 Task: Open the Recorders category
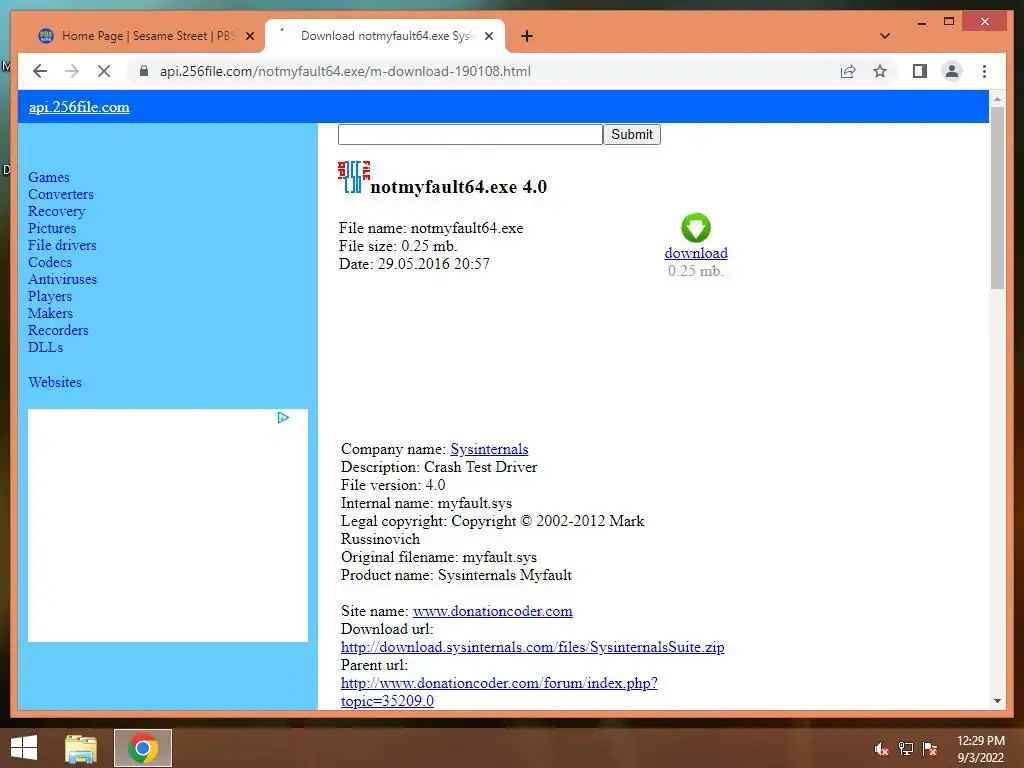58,330
